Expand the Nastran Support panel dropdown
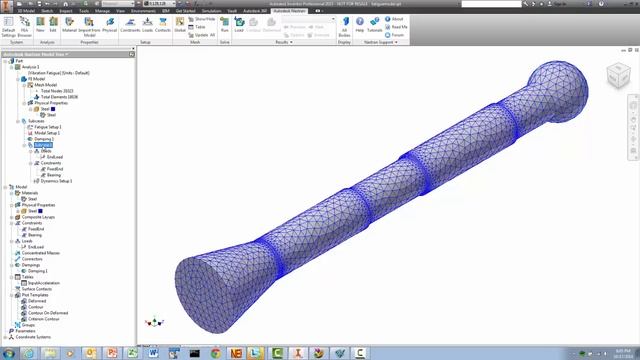This screenshot has height=360, width=640. coord(396,42)
